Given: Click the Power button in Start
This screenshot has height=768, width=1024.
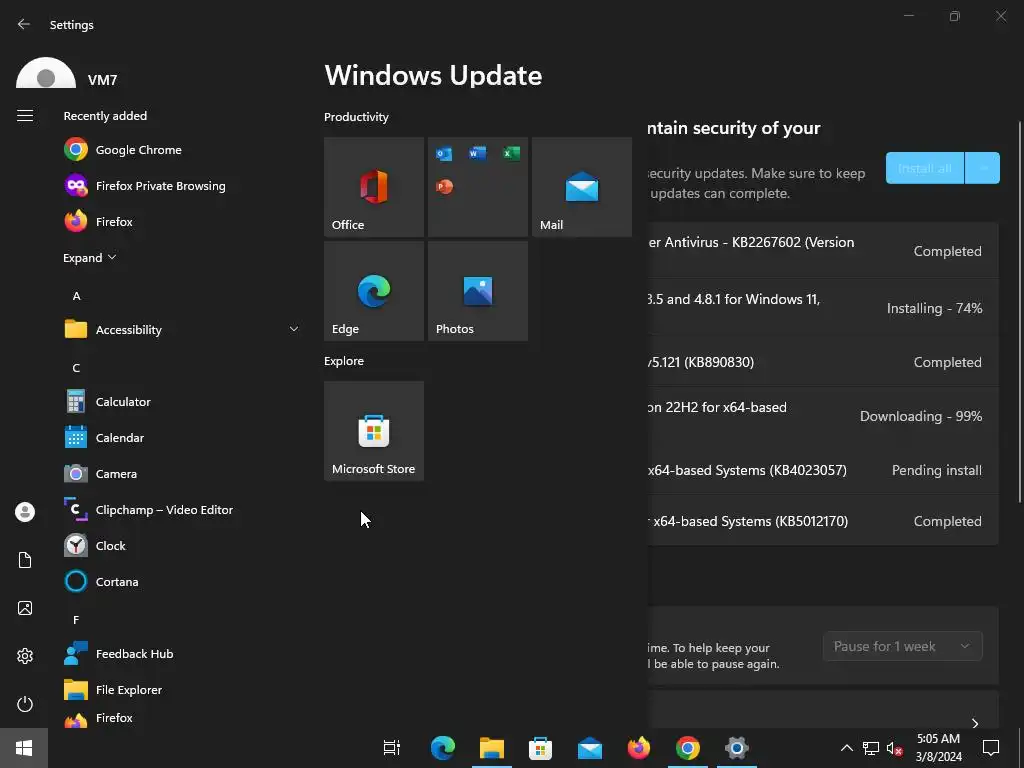Looking at the screenshot, I should pos(25,704).
